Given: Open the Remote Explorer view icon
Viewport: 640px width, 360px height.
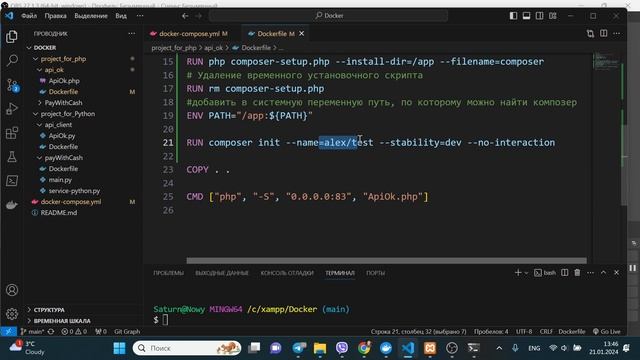Looking at the screenshot, I should coord(12,180).
